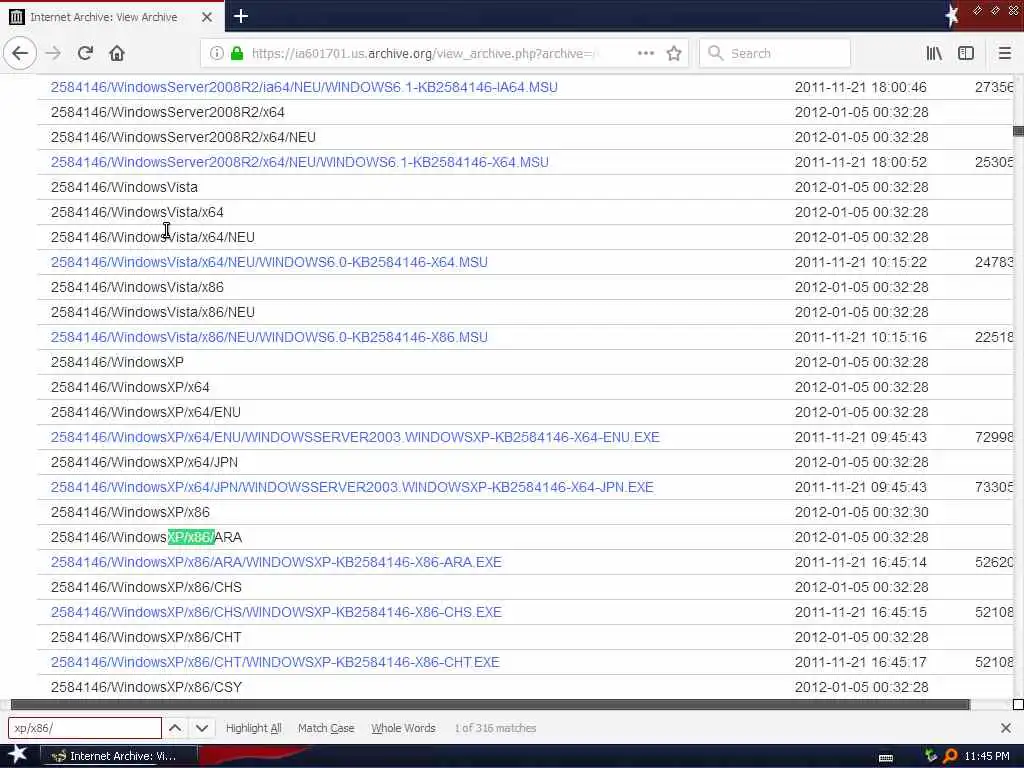Find previous match with up arrow

tap(175, 728)
